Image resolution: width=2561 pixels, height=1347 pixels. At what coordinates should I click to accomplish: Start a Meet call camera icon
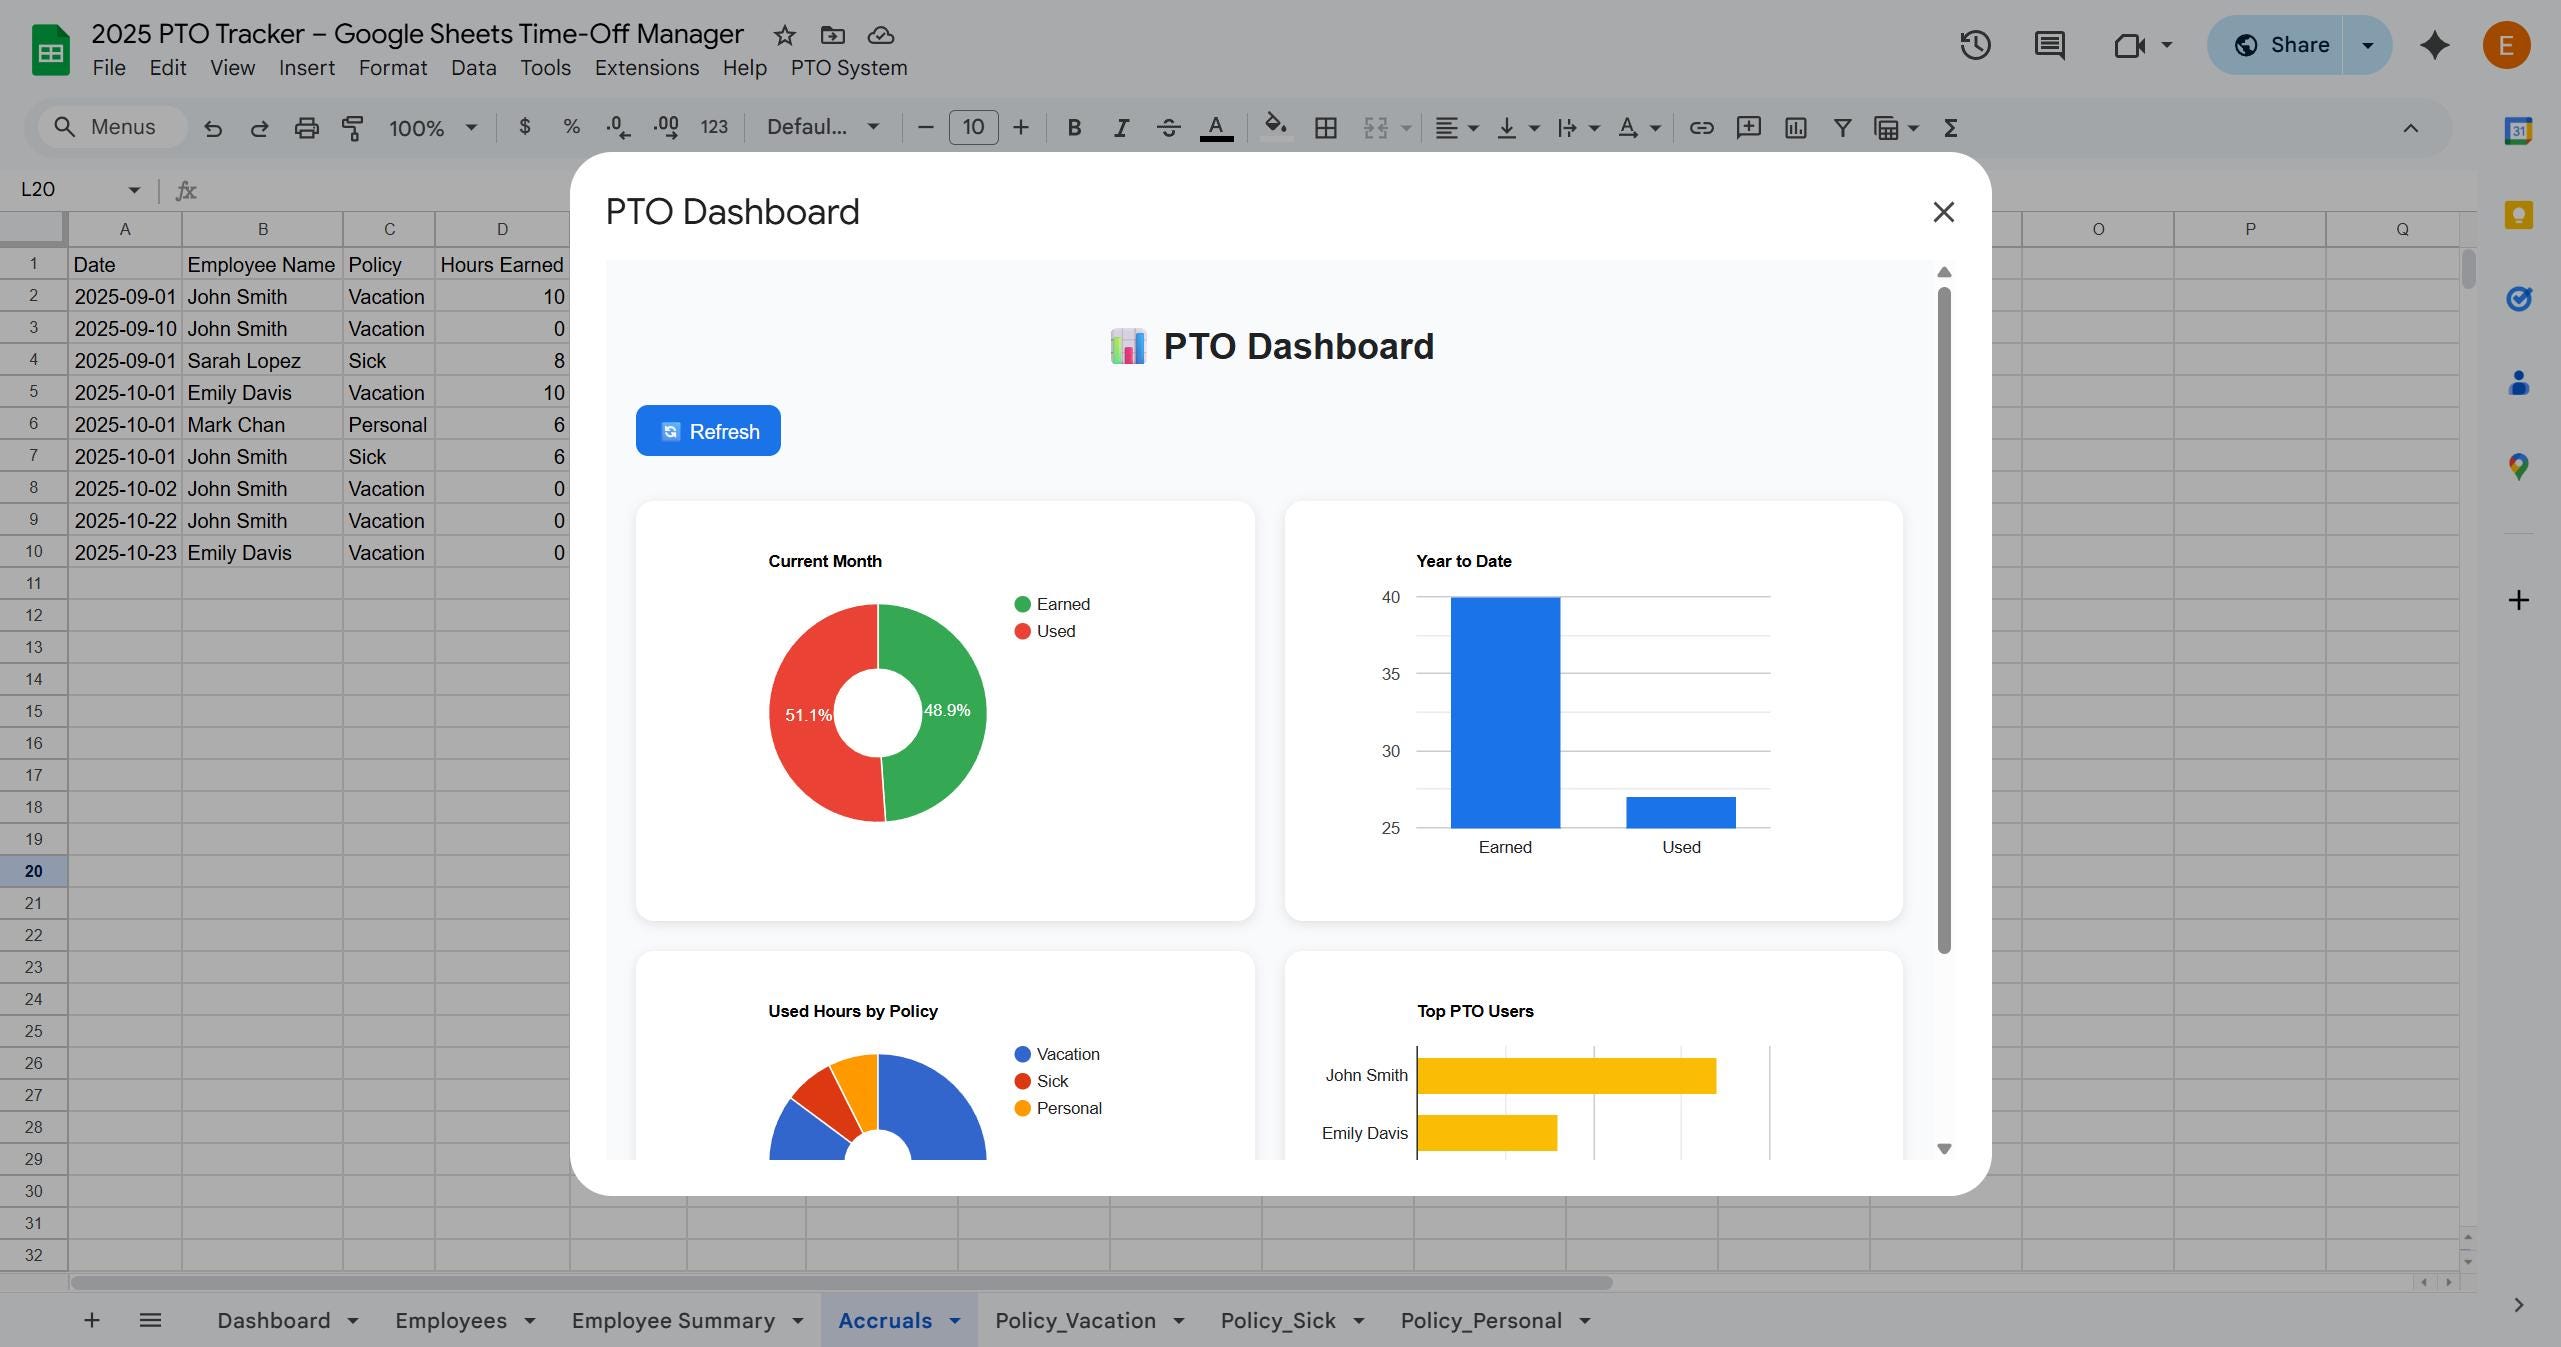(2130, 45)
